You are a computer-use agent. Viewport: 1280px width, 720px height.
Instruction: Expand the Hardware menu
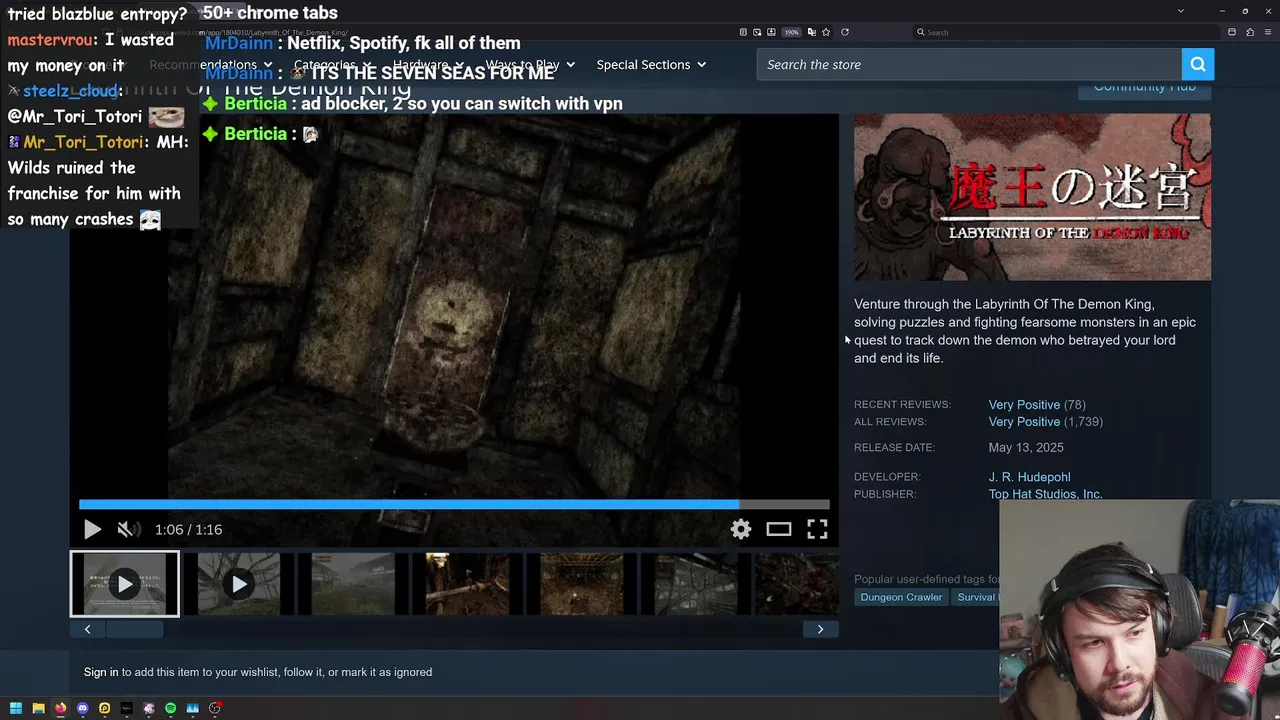click(x=428, y=64)
